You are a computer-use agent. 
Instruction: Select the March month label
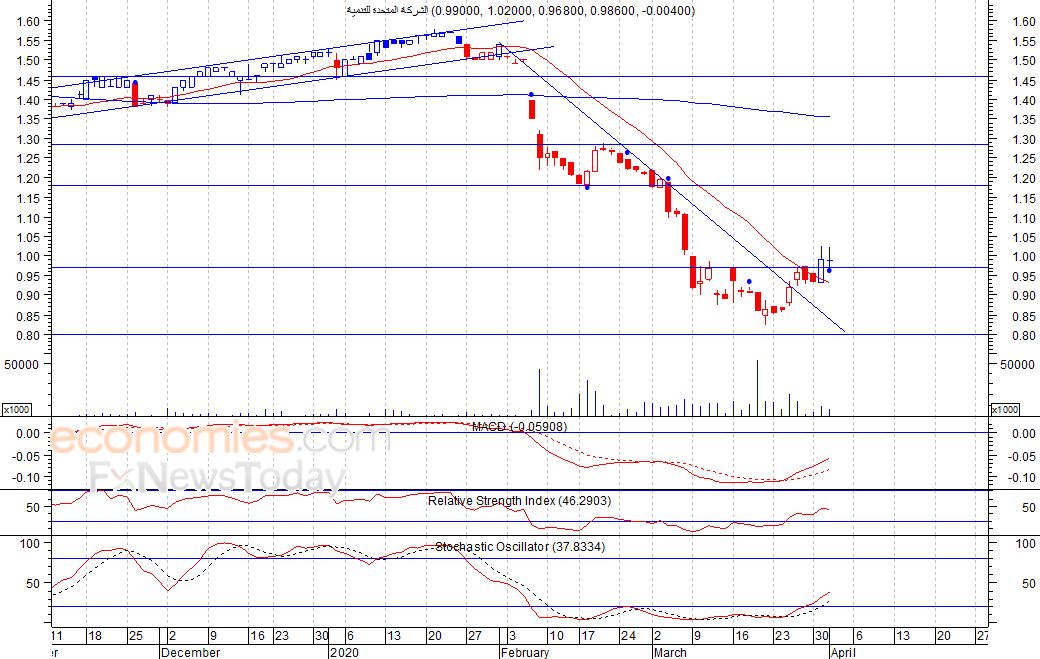(670, 652)
